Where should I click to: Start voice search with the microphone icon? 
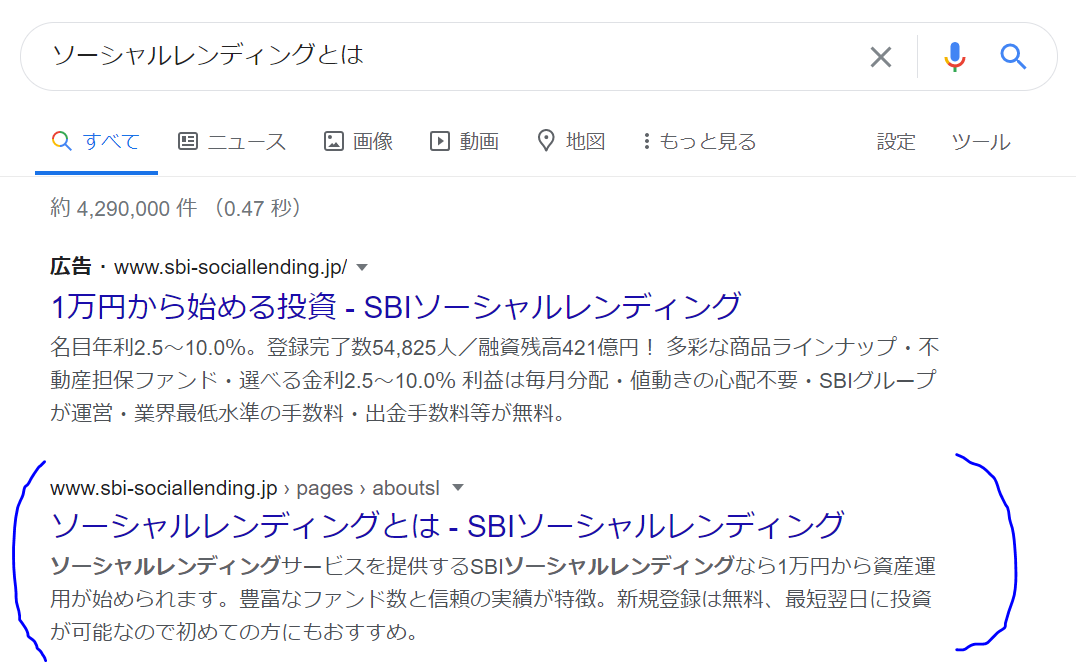pos(954,56)
